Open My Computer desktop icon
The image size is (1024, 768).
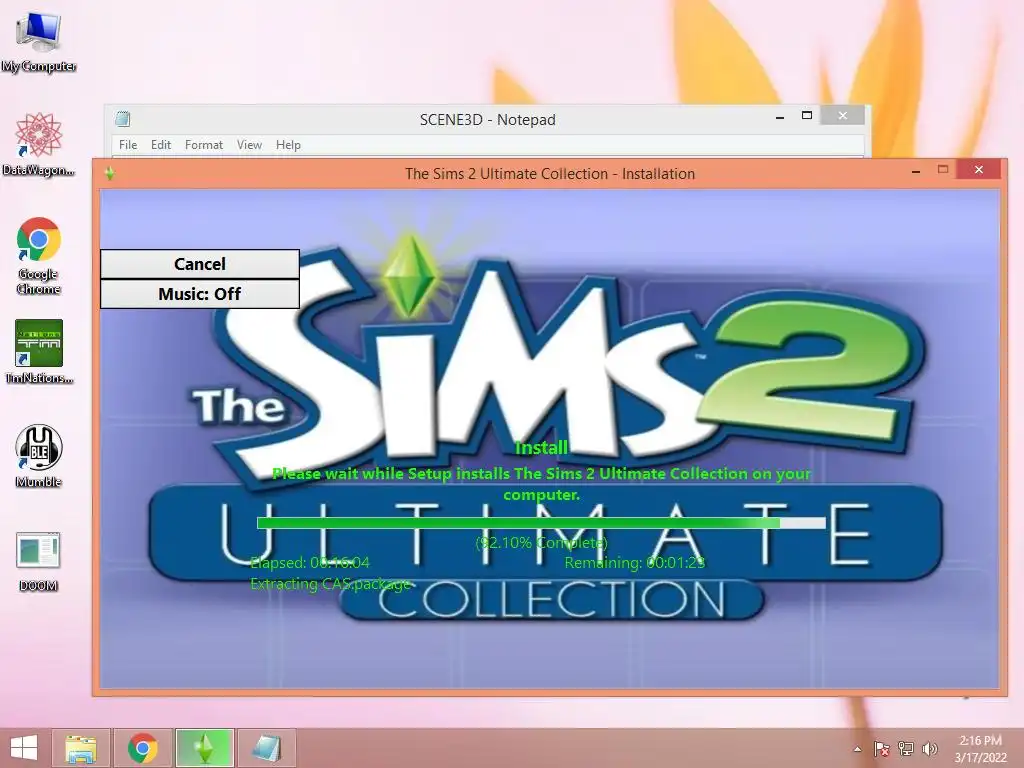click(x=39, y=40)
